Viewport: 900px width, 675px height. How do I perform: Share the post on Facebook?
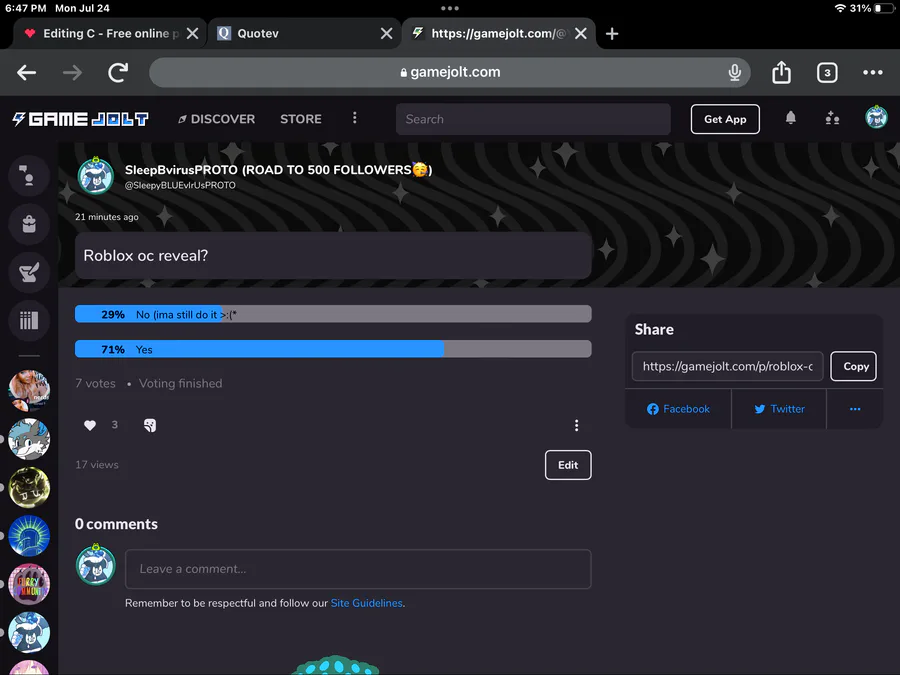point(678,409)
